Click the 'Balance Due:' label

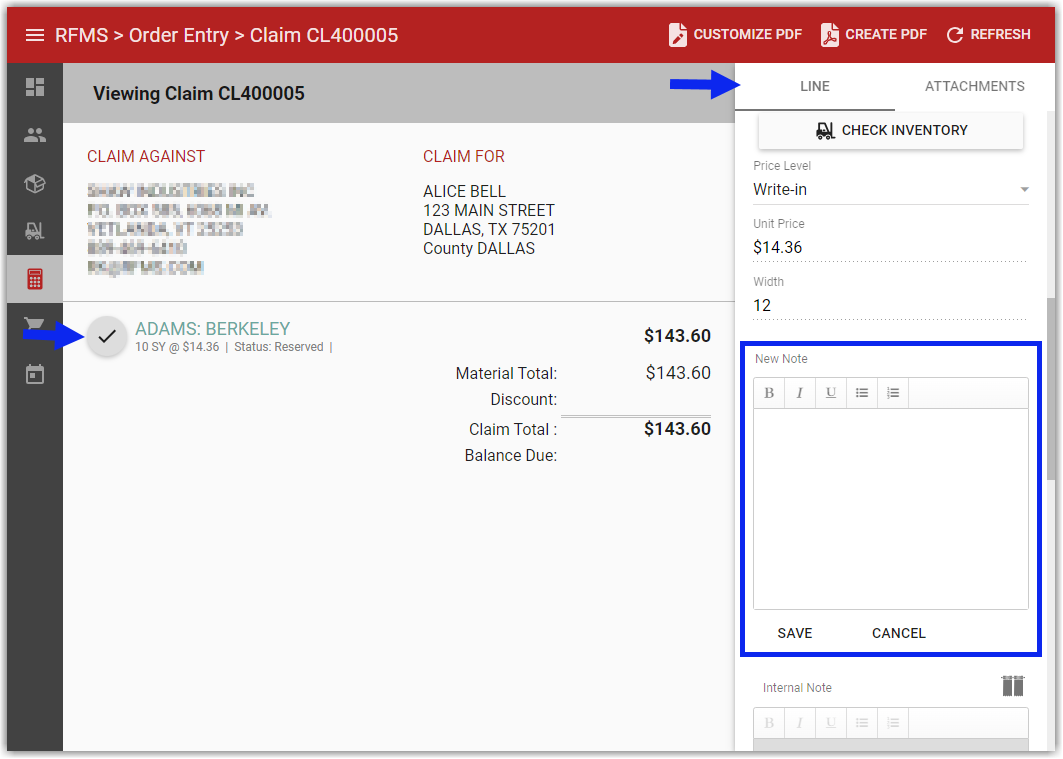pyautogui.click(x=510, y=455)
